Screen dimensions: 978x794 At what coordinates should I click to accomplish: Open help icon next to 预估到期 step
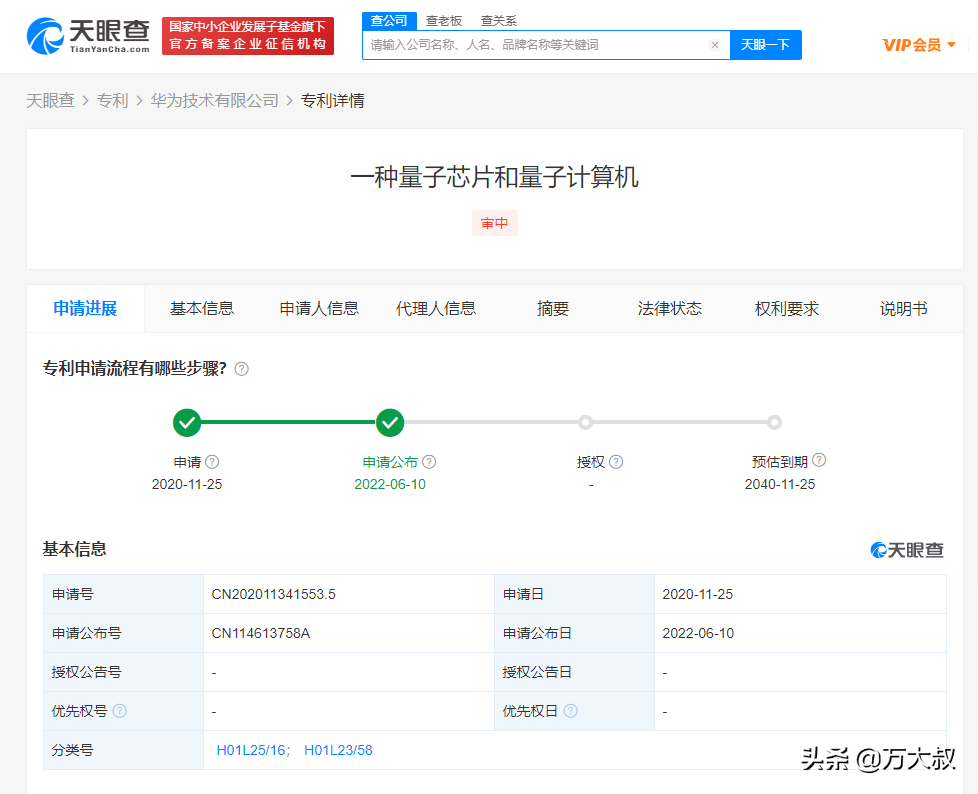click(x=820, y=460)
